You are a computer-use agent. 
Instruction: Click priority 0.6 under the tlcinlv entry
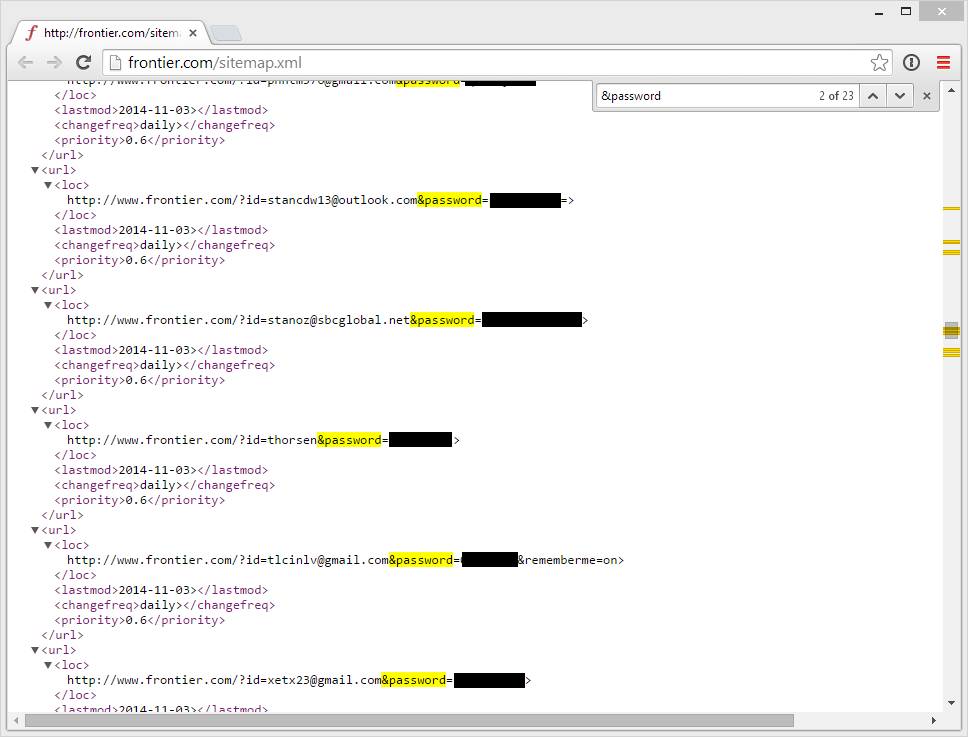click(x=140, y=620)
